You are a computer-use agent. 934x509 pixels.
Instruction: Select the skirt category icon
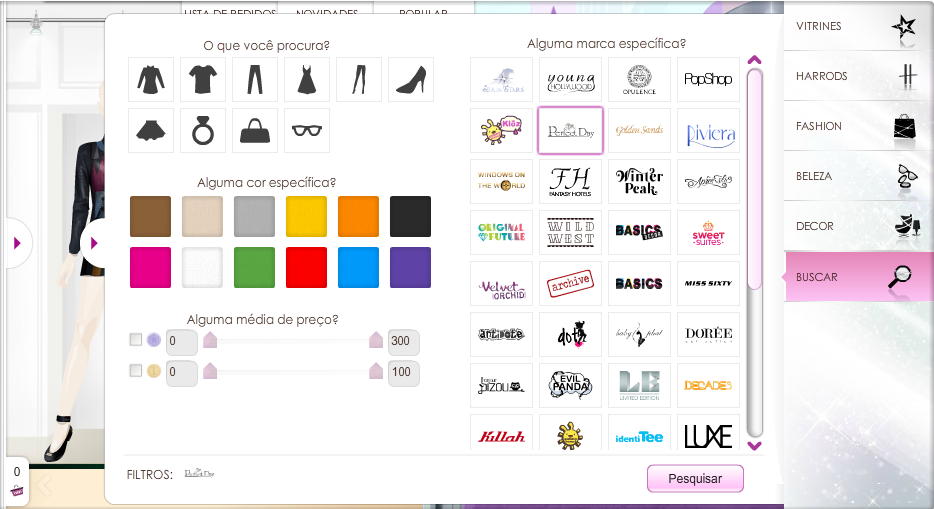[x=151, y=130]
